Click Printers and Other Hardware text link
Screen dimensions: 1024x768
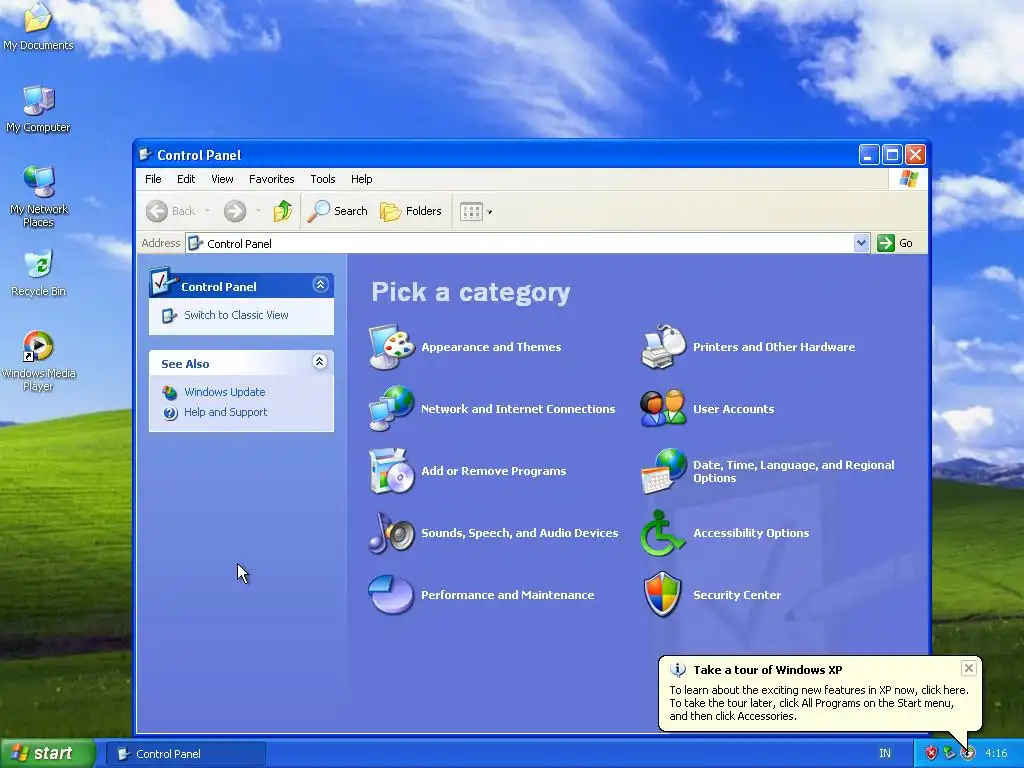coord(774,347)
